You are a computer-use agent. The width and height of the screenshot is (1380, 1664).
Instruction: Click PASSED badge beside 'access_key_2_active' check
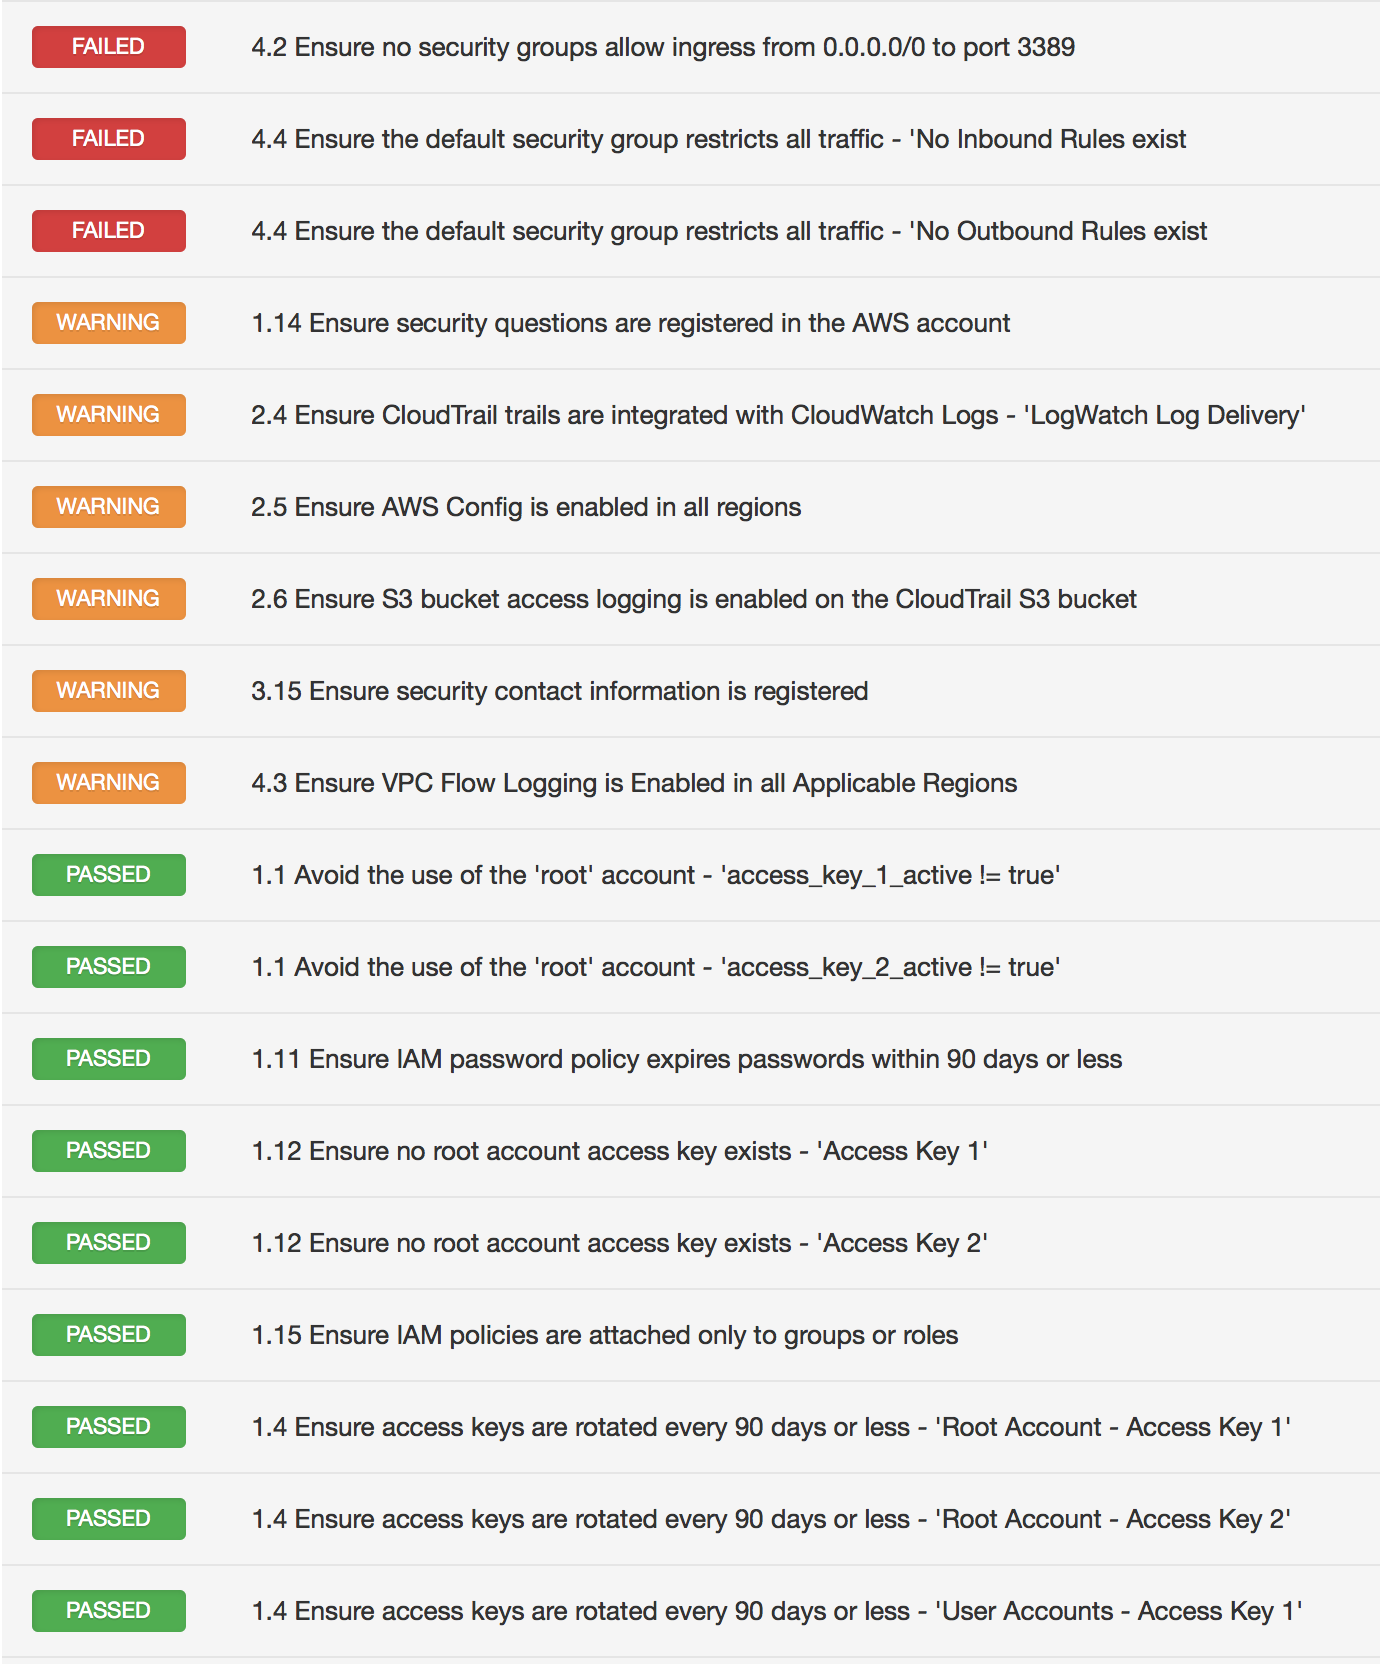click(108, 967)
